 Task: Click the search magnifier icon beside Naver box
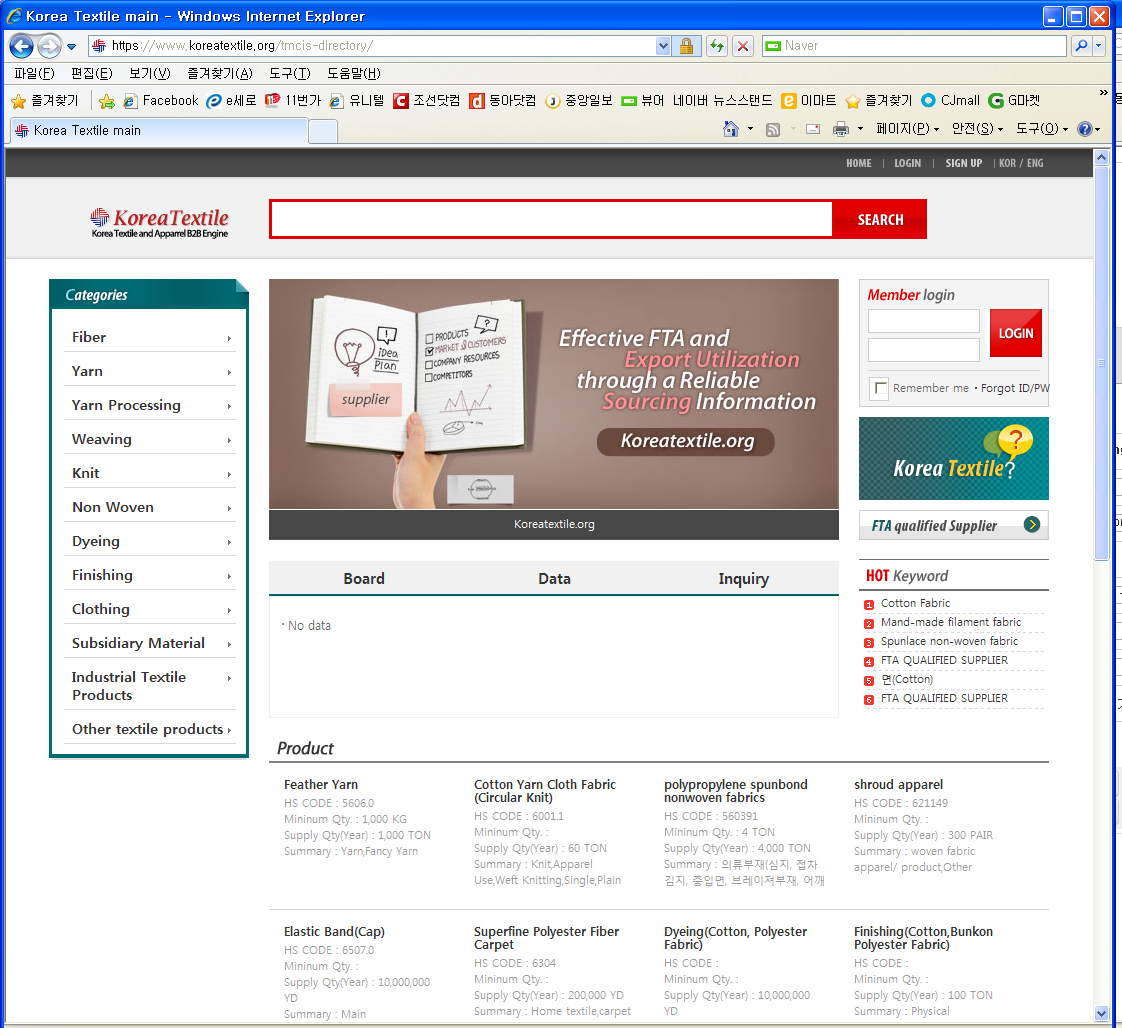(x=1081, y=46)
